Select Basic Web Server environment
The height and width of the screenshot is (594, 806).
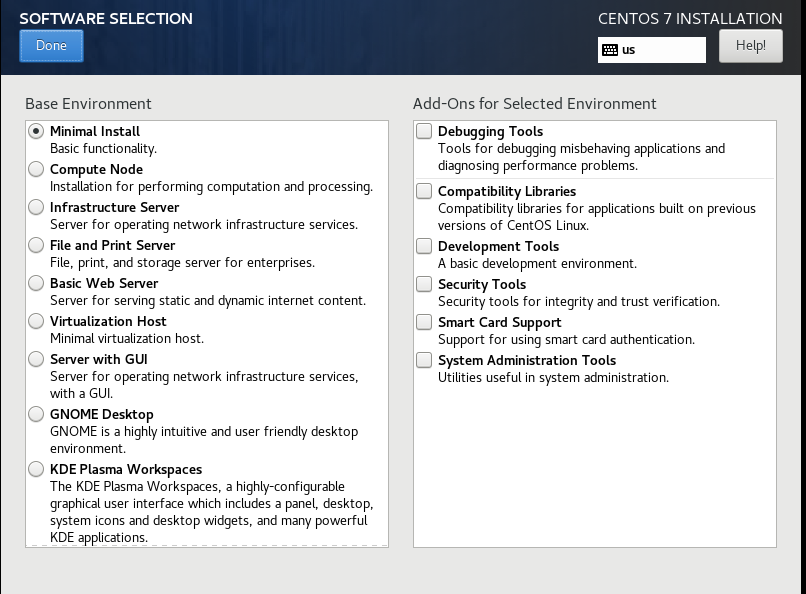click(x=37, y=283)
